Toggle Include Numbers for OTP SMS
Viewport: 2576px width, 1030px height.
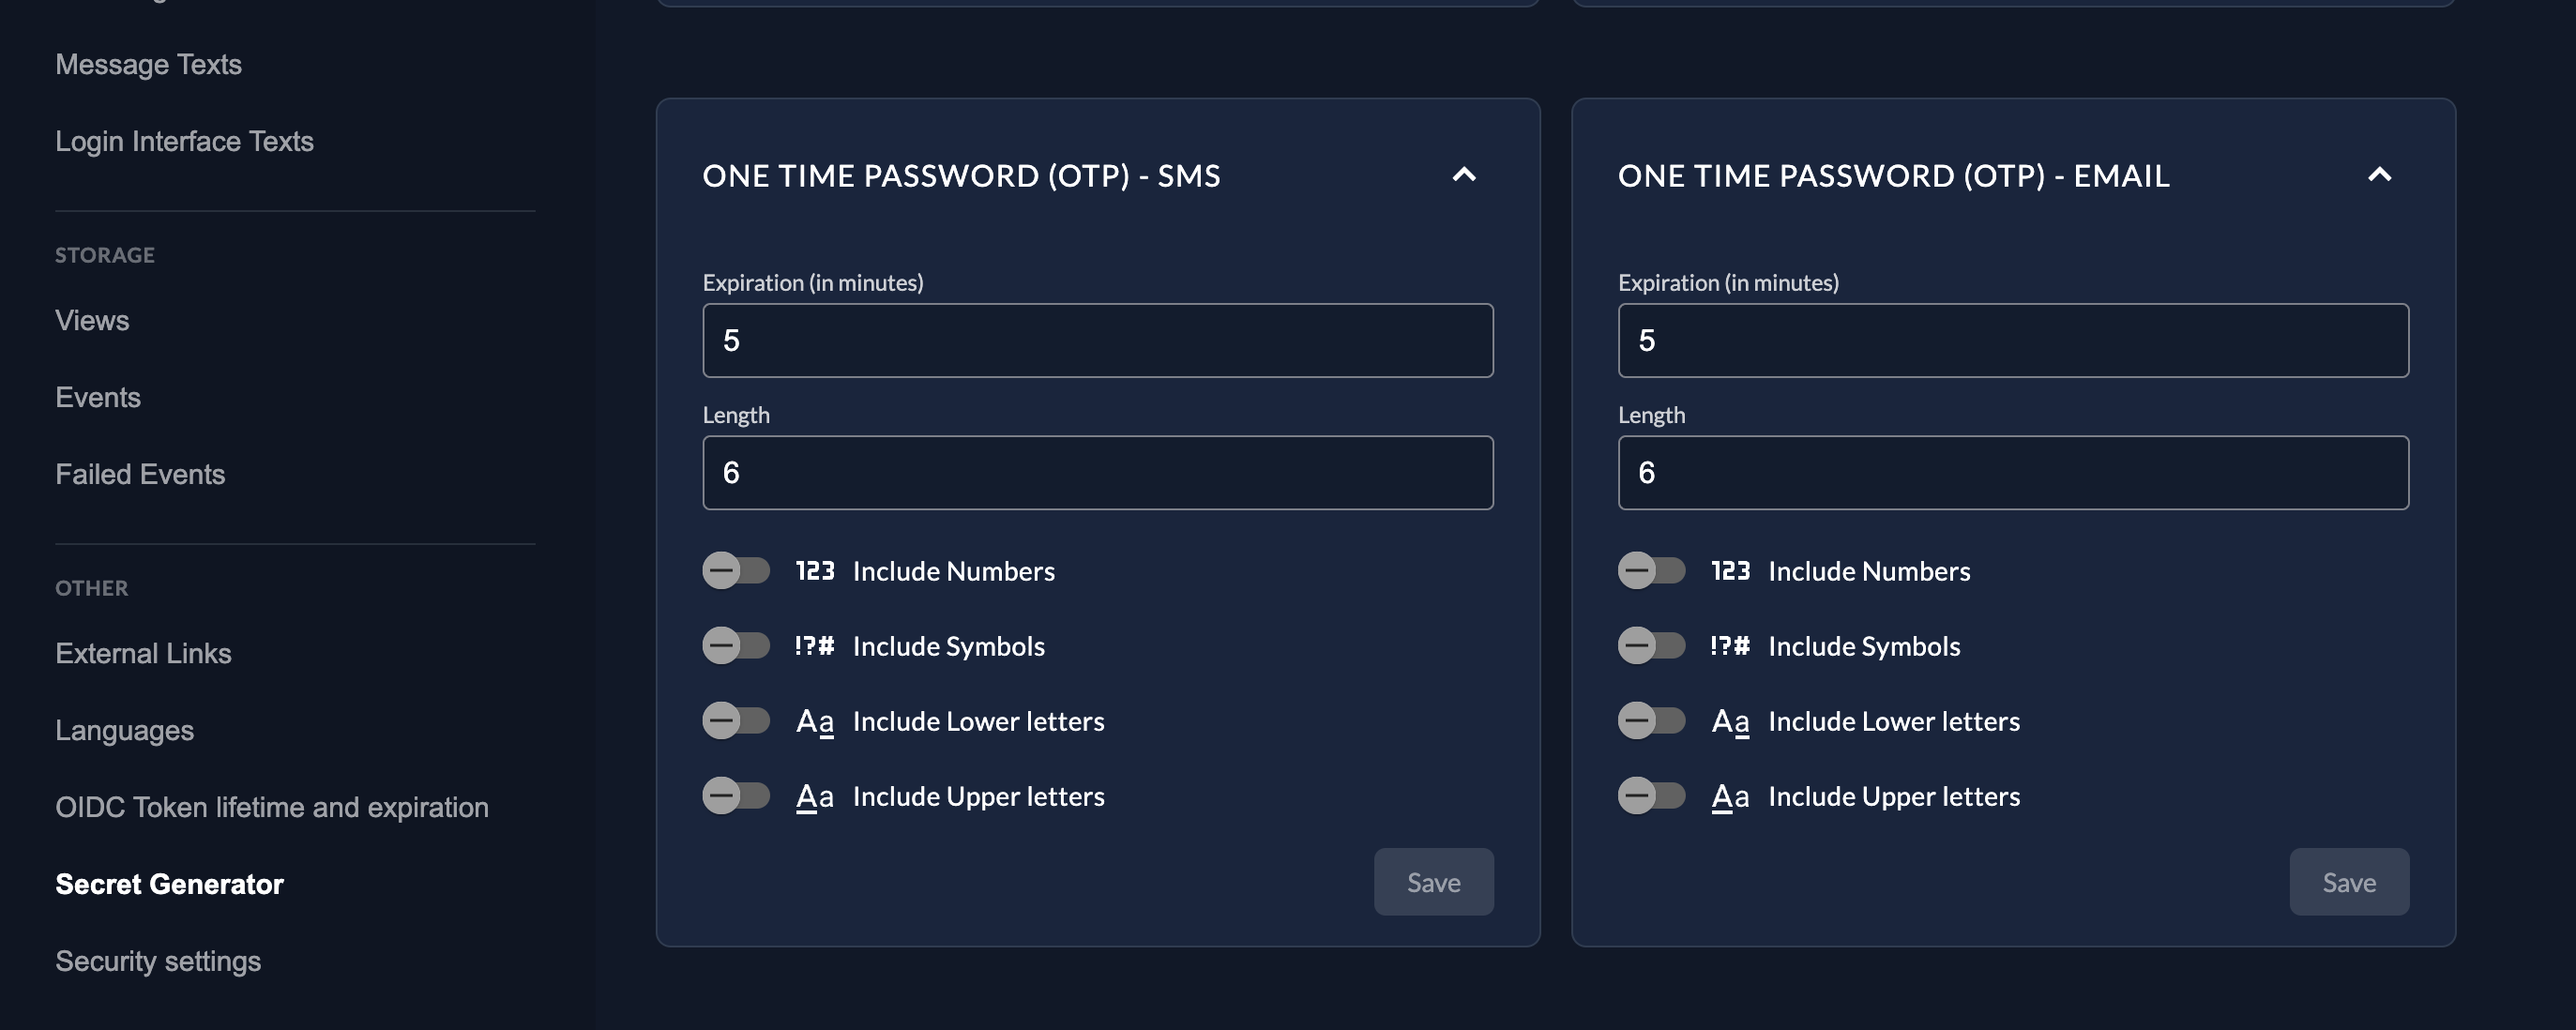coord(736,571)
